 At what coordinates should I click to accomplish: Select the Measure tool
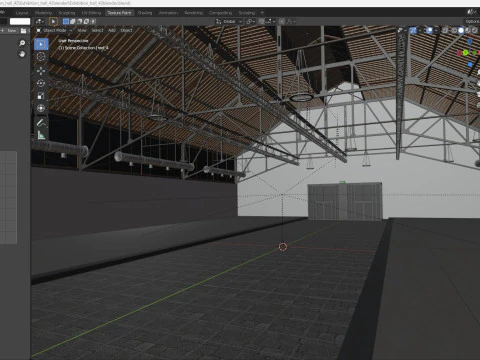pyautogui.click(x=41, y=135)
